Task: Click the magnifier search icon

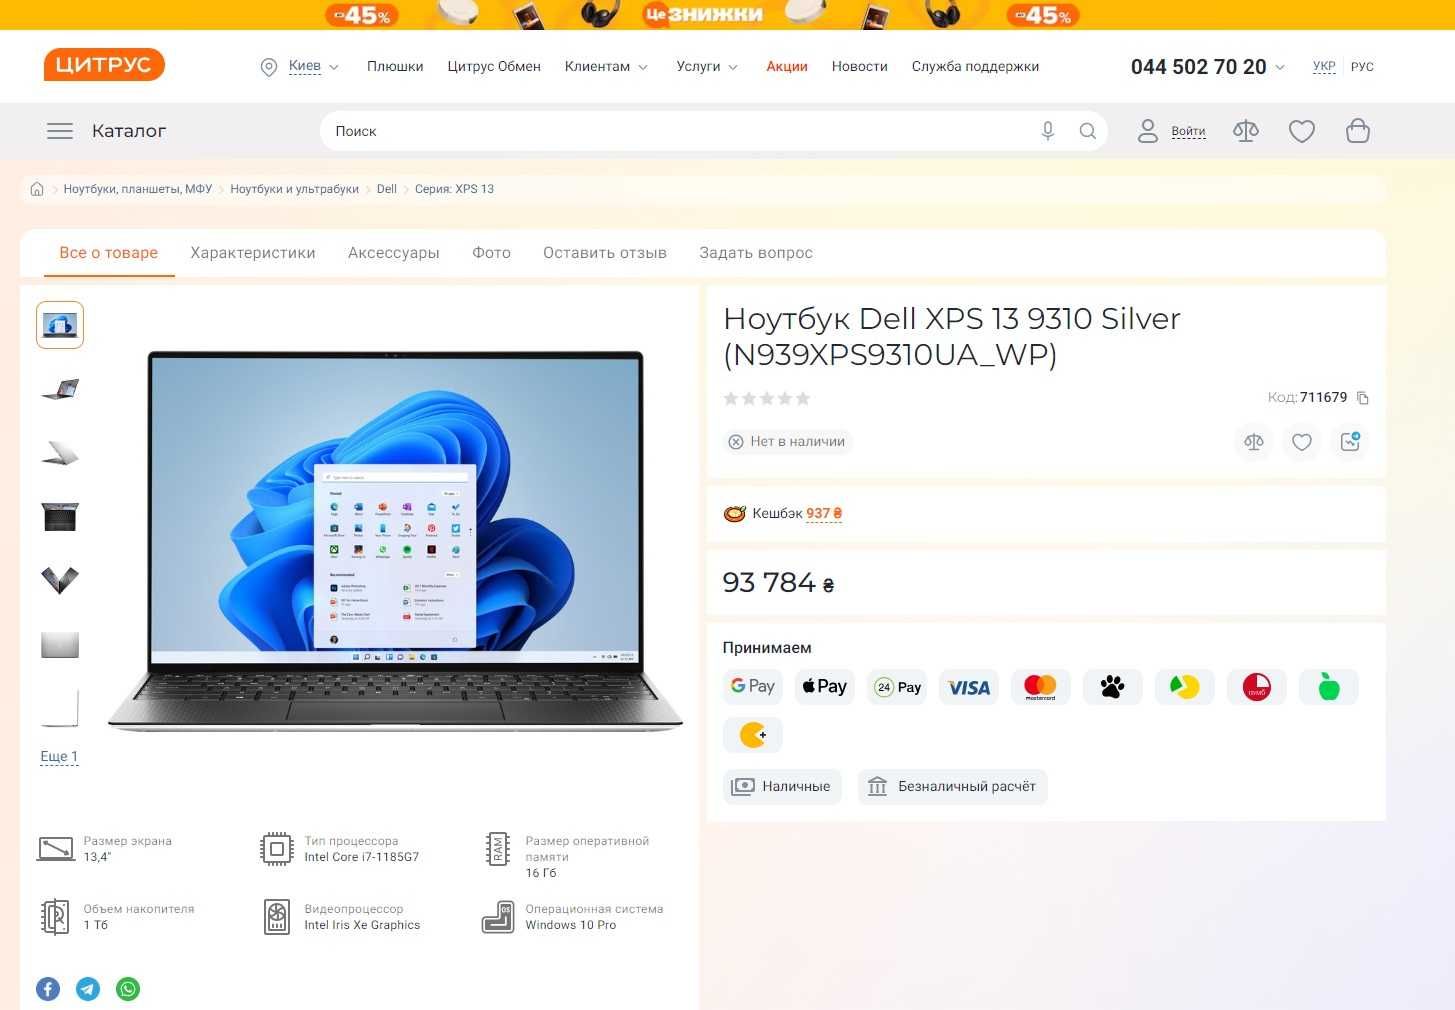Action: 1088,131
